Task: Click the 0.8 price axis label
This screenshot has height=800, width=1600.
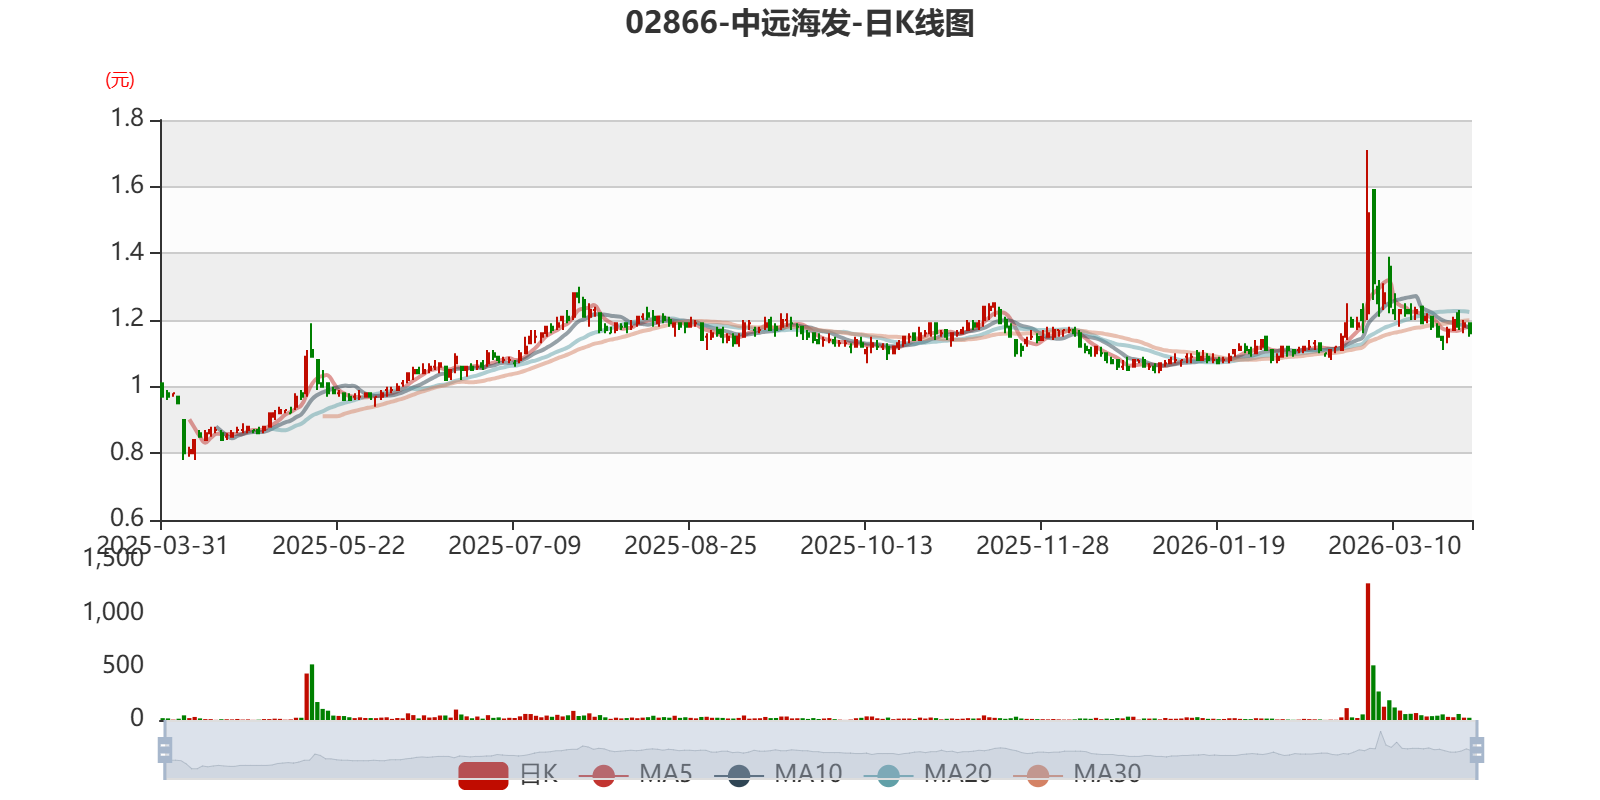Action: (x=127, y=452)
